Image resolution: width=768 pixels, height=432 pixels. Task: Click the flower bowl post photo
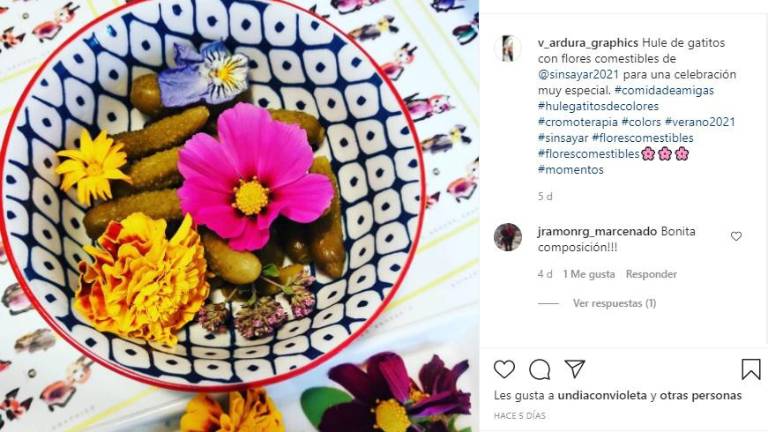(240, 216)
